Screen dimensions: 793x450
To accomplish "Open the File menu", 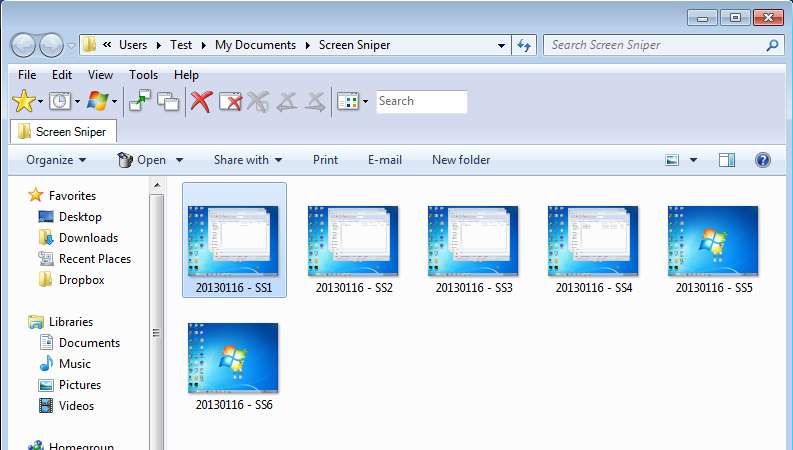I will (x=27, y=75).
